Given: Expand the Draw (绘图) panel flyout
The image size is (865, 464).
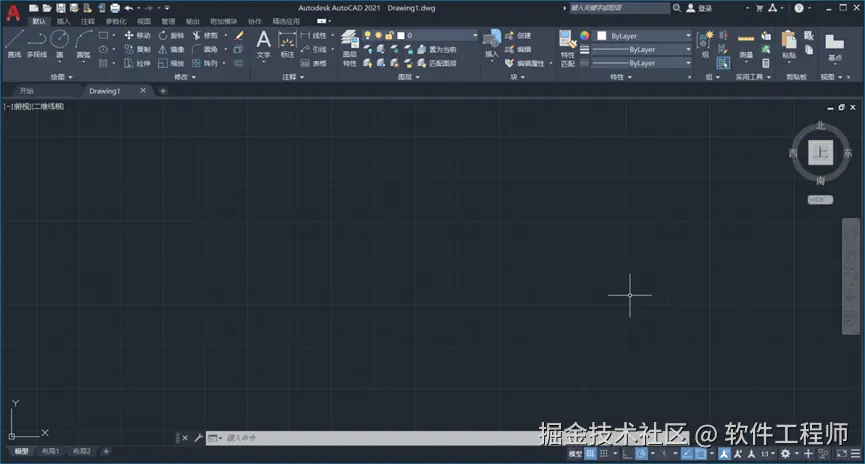Looking at the screenshot, I should (61, 77).
